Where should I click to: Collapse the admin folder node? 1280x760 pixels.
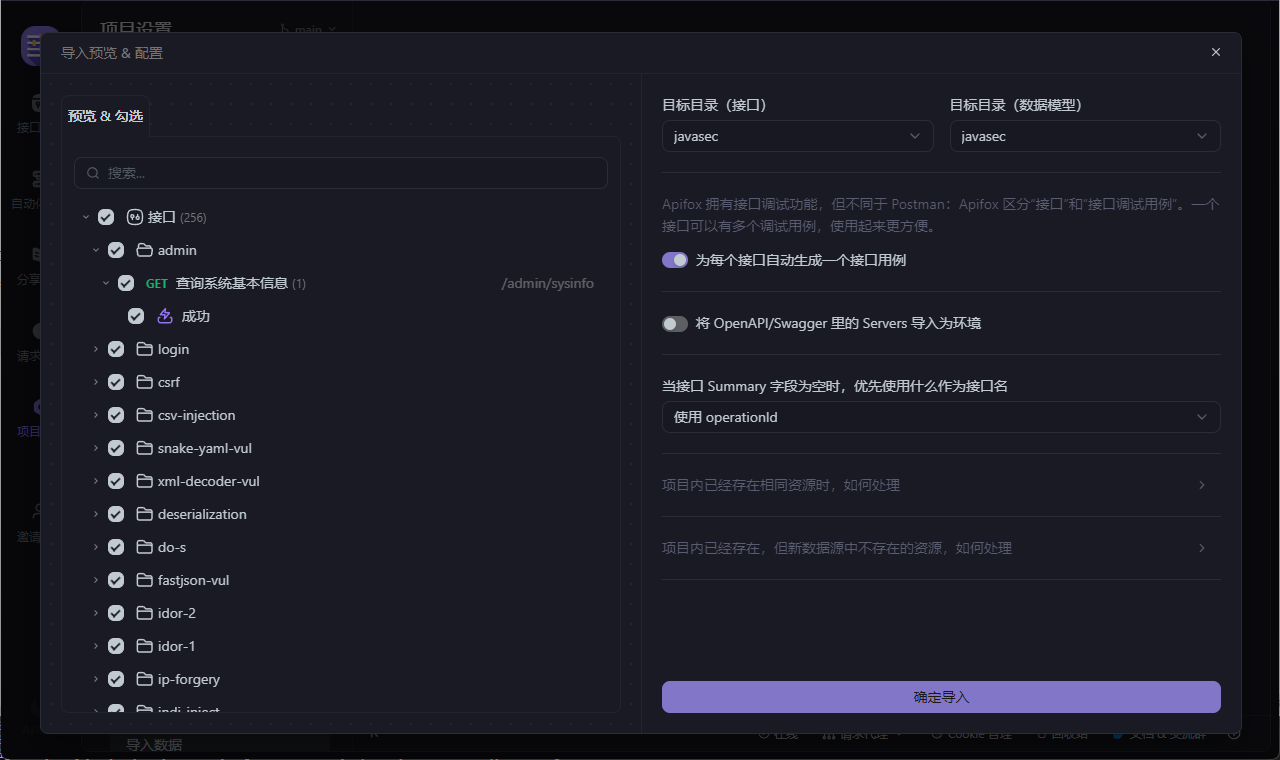pos(96,250)
